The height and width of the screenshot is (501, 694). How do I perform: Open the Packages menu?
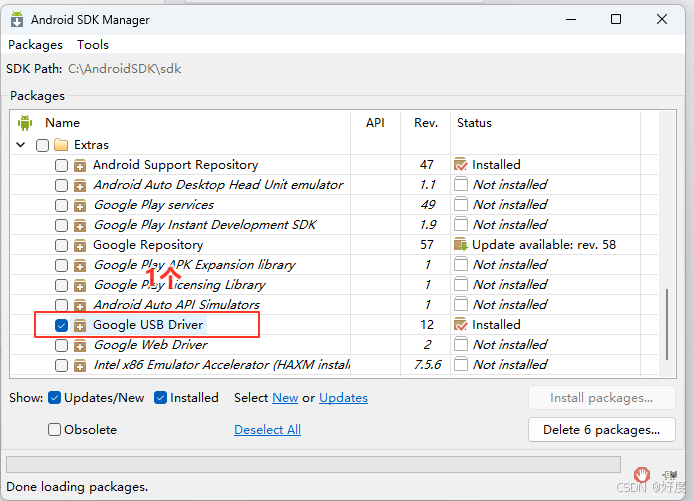click(35, 45)
